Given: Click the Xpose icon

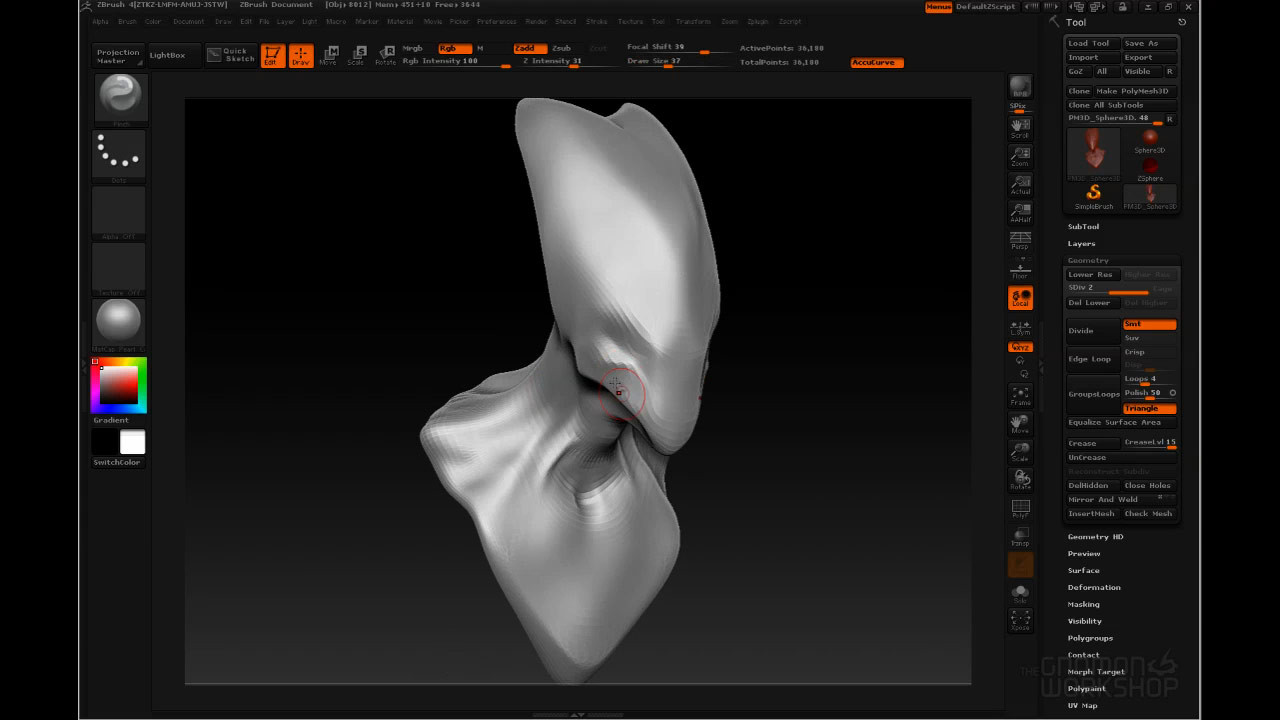Looking at the screenshot, I should click(1020, 621).
